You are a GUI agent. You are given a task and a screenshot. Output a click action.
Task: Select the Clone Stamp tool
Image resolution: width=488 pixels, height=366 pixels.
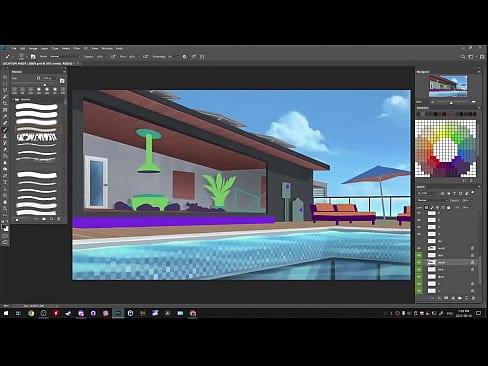pyautogui.click(x=5, y=136)
